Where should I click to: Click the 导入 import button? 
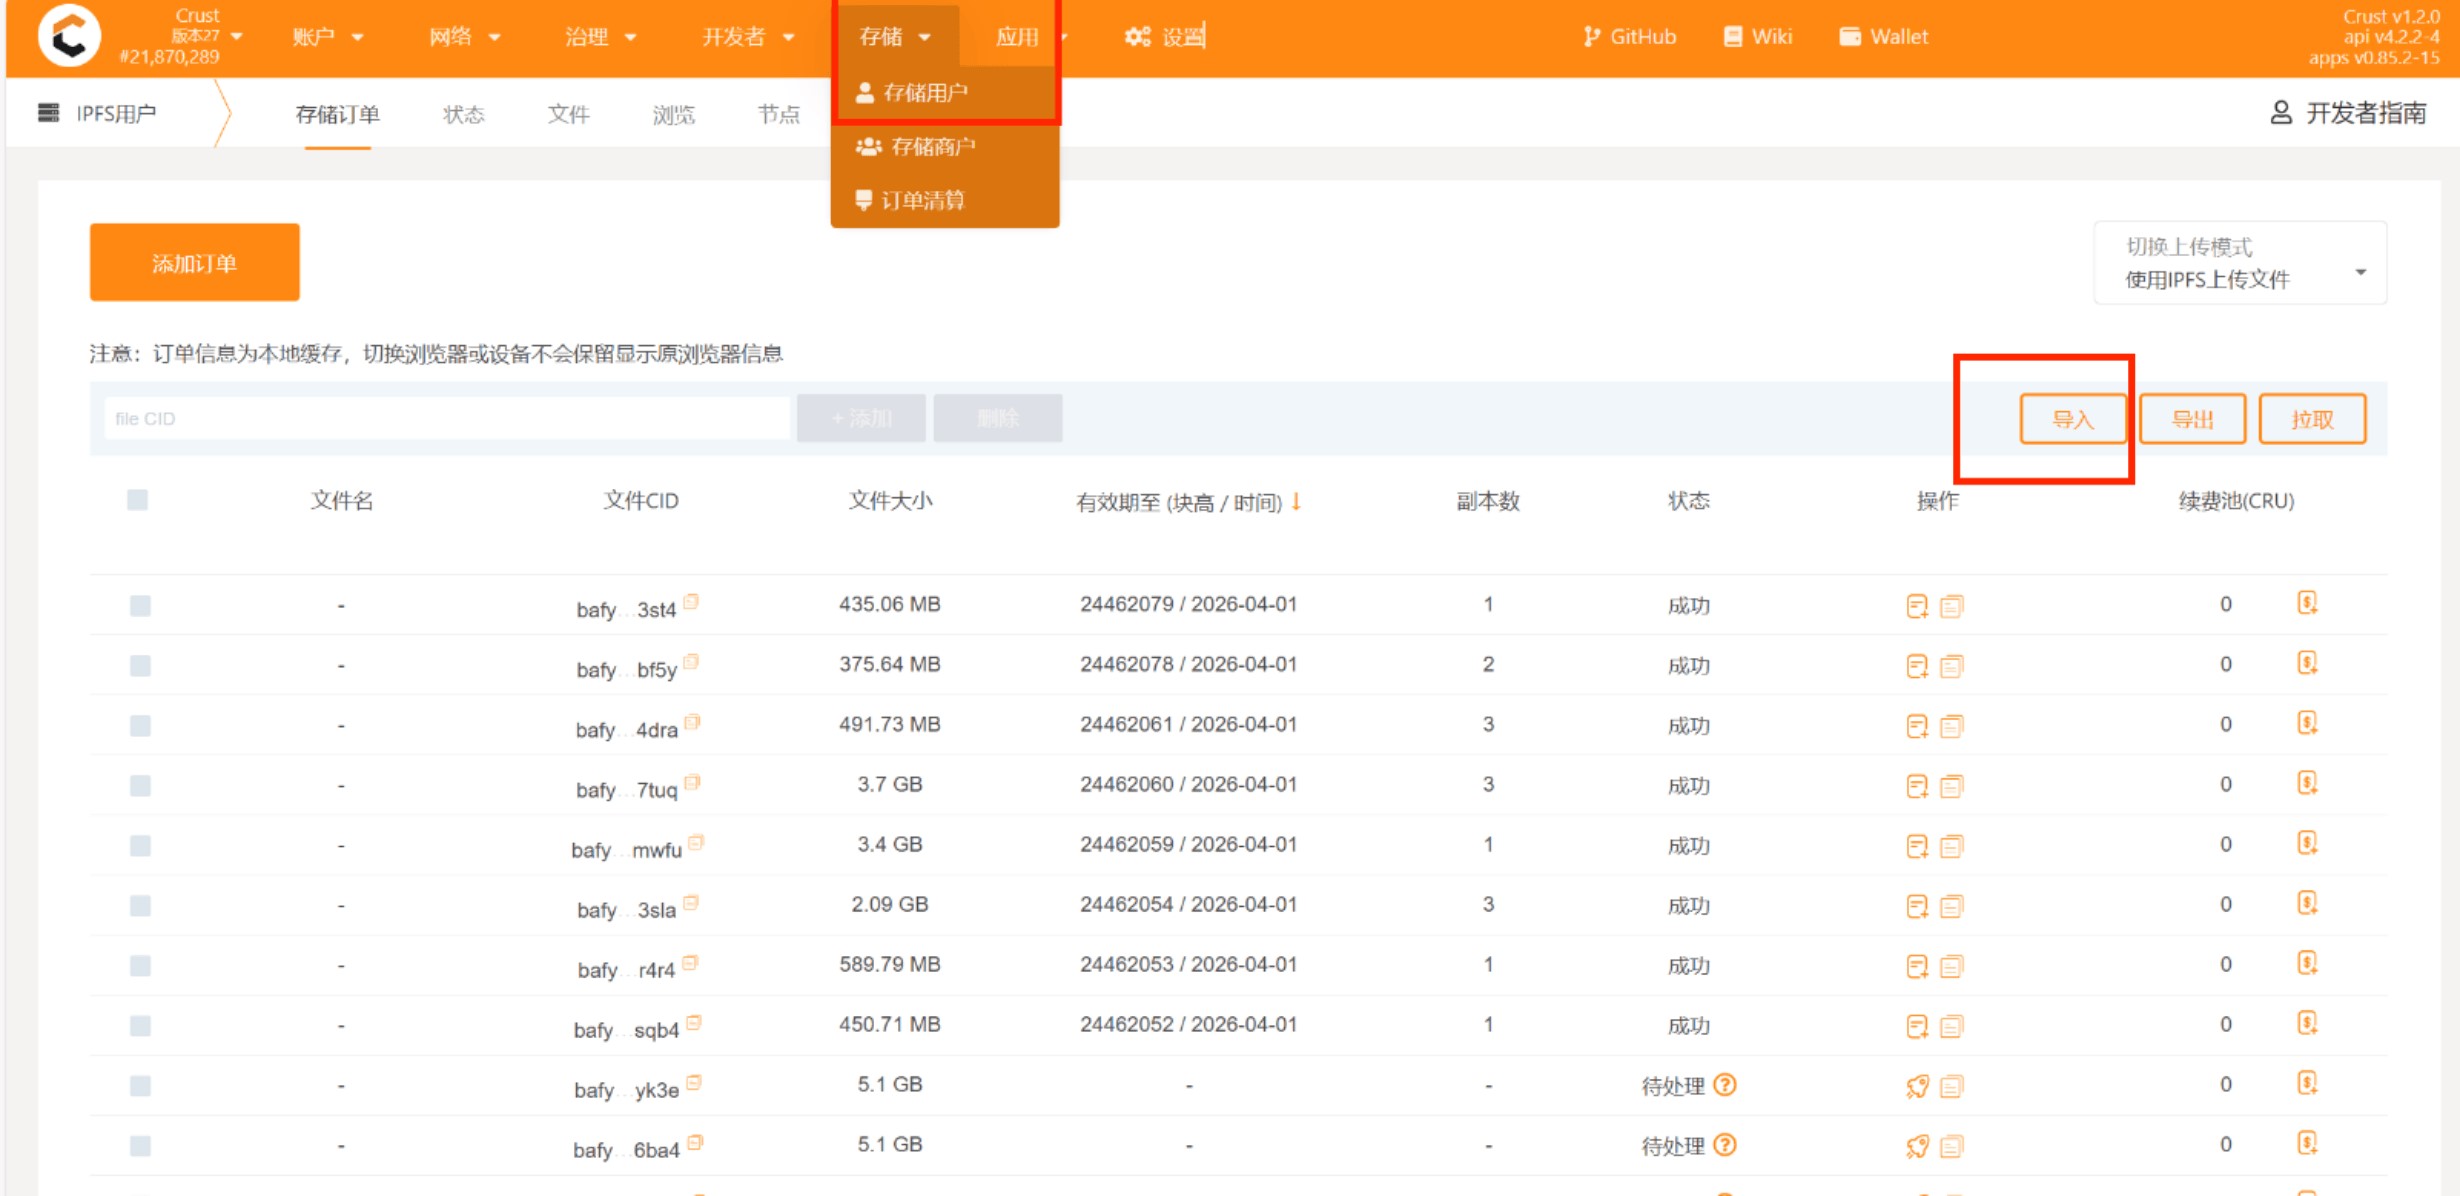pos(2072,419)
